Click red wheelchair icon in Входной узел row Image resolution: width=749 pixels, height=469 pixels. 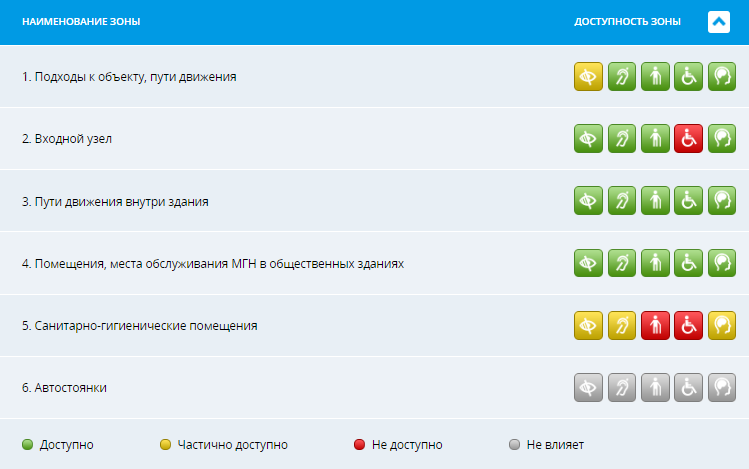point(688,139)
